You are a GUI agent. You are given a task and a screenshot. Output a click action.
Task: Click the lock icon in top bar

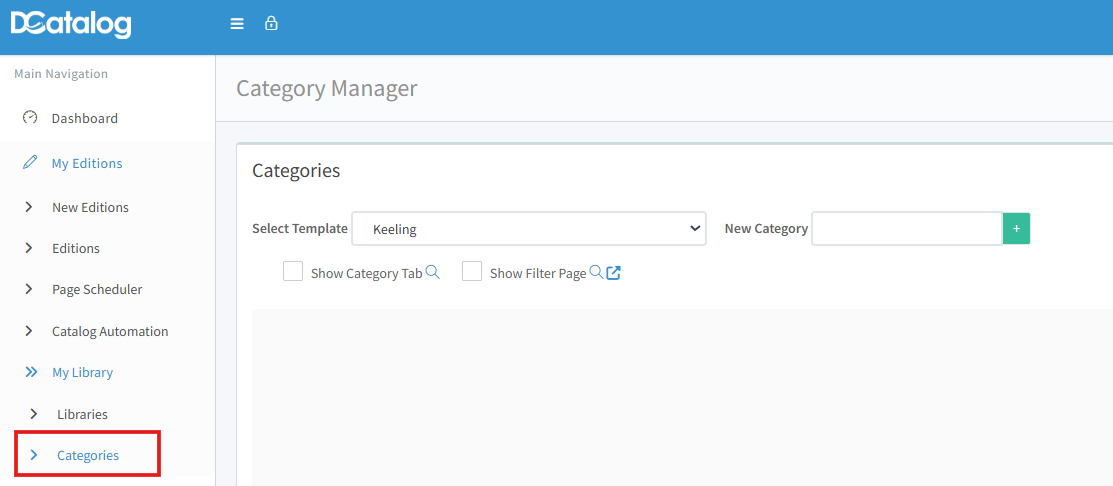[271, 24]
